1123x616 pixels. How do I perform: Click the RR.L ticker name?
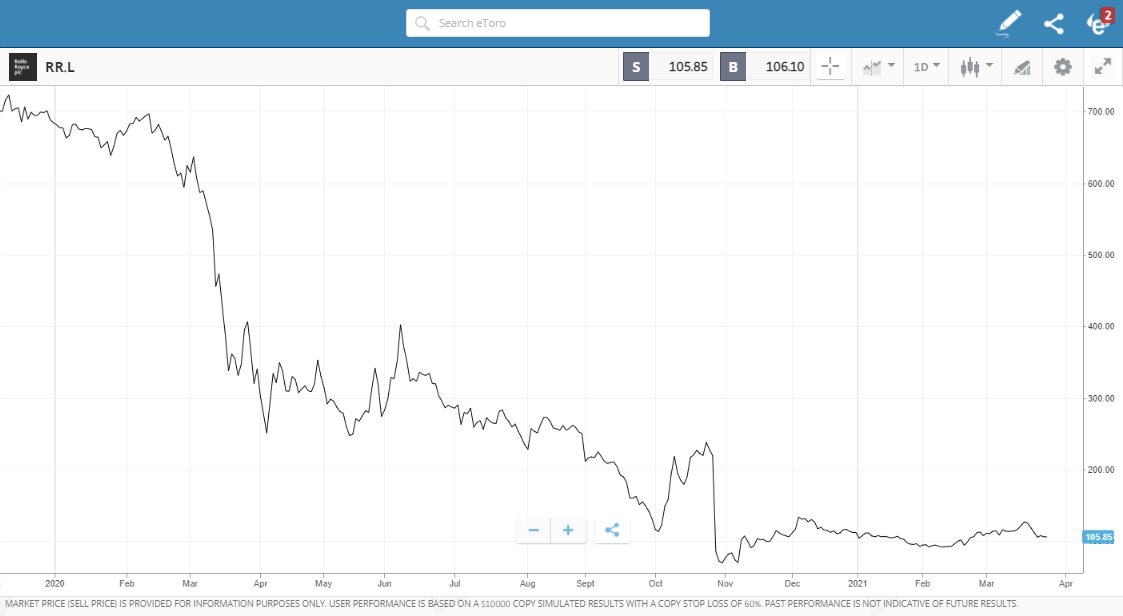click(x=60, y=67)
